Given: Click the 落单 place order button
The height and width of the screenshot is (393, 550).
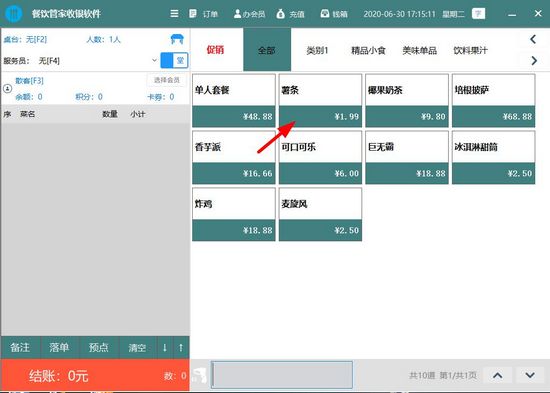Looking at the screenshot, I should click(59, 347).
